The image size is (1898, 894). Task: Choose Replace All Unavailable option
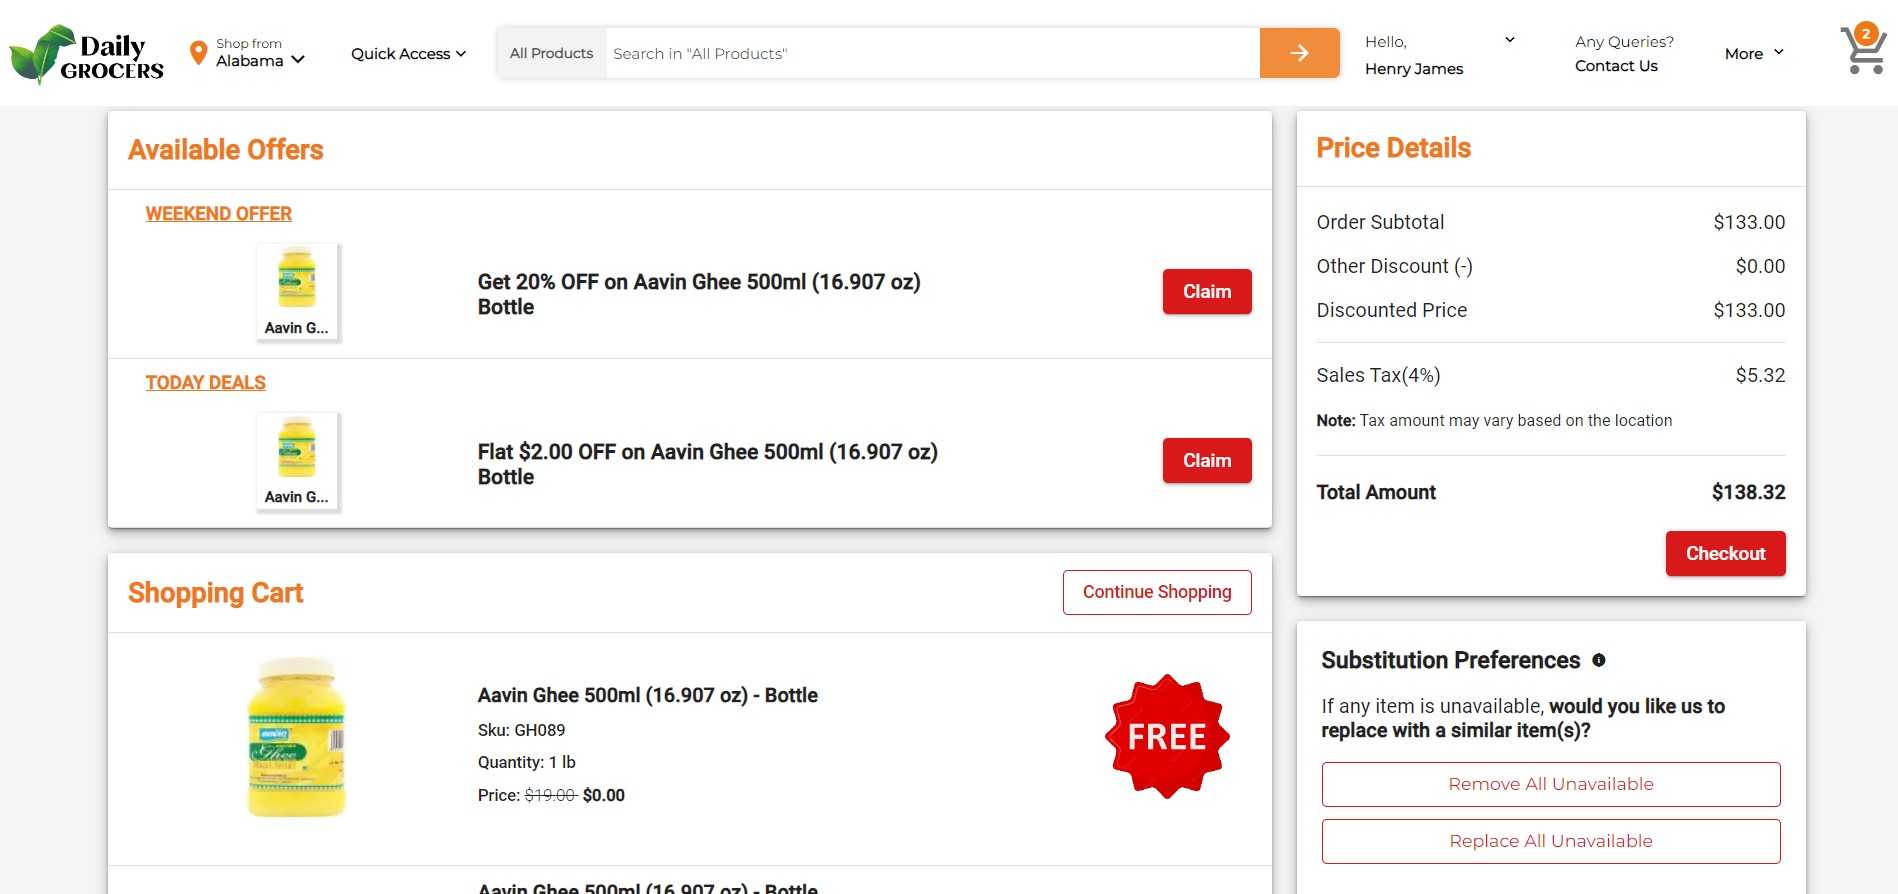click(1550, 842)
